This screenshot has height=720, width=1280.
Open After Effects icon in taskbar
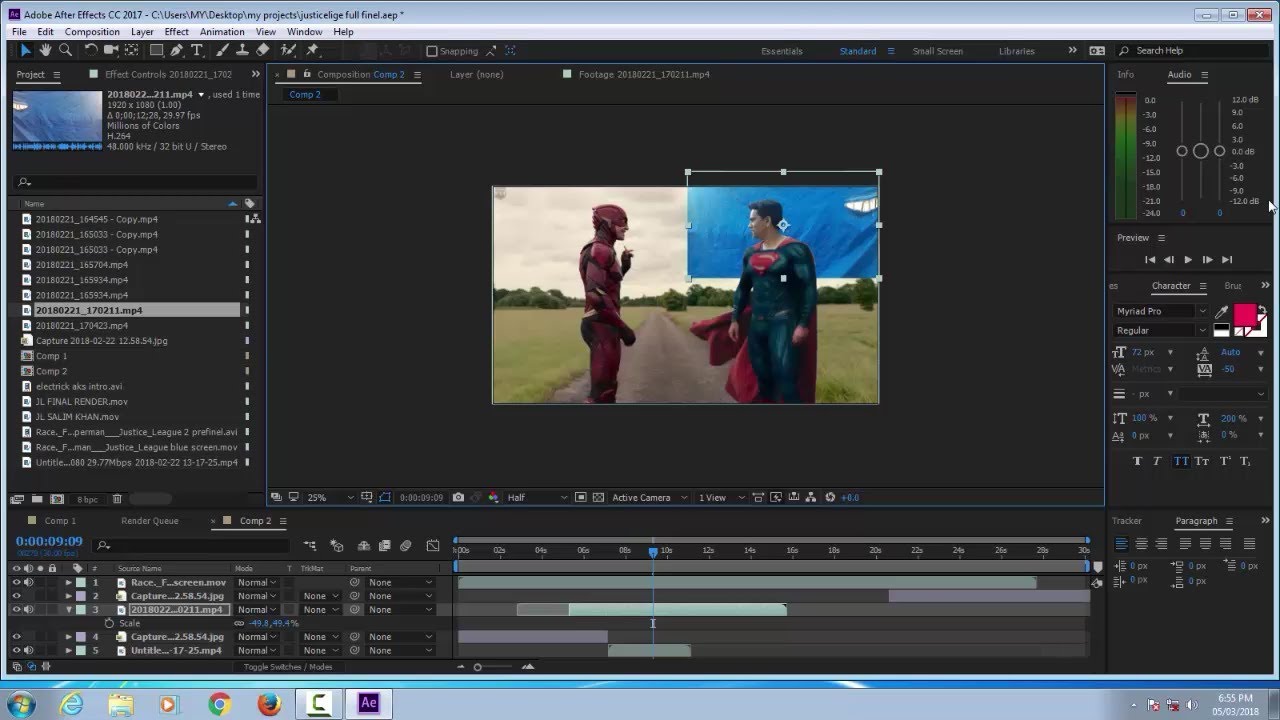point(368,704)
